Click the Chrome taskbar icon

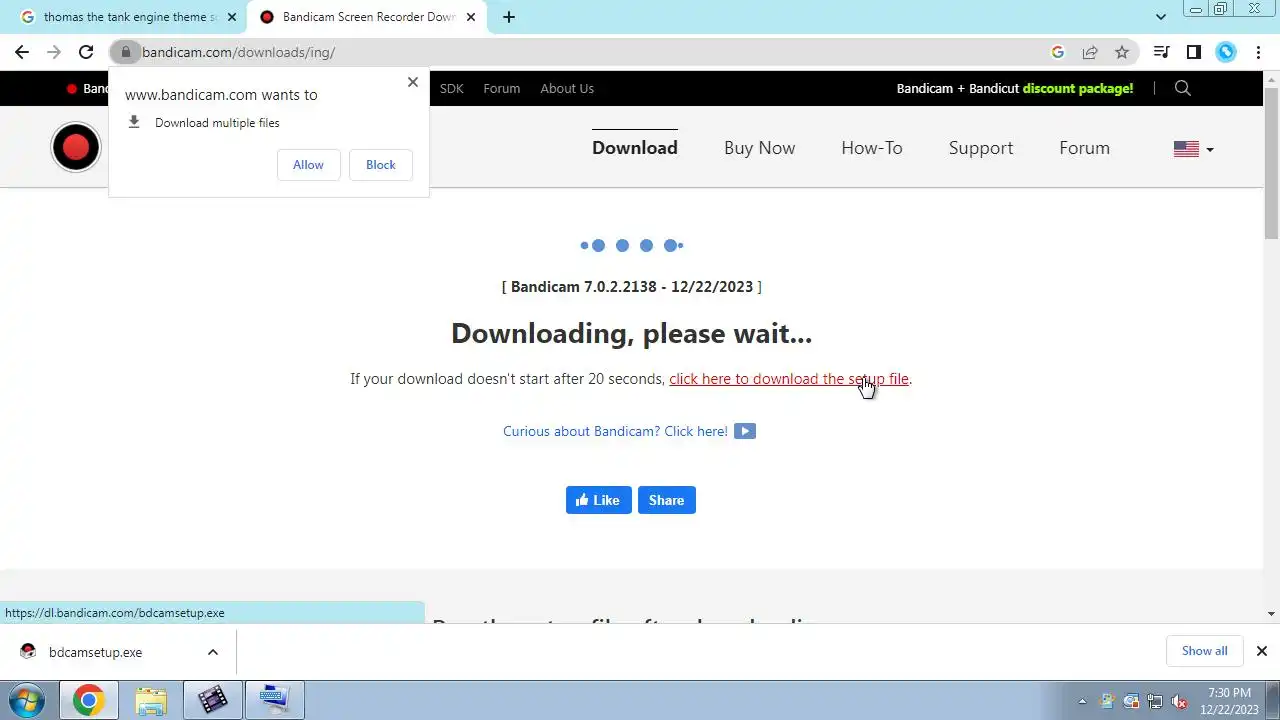coord(88,701)
